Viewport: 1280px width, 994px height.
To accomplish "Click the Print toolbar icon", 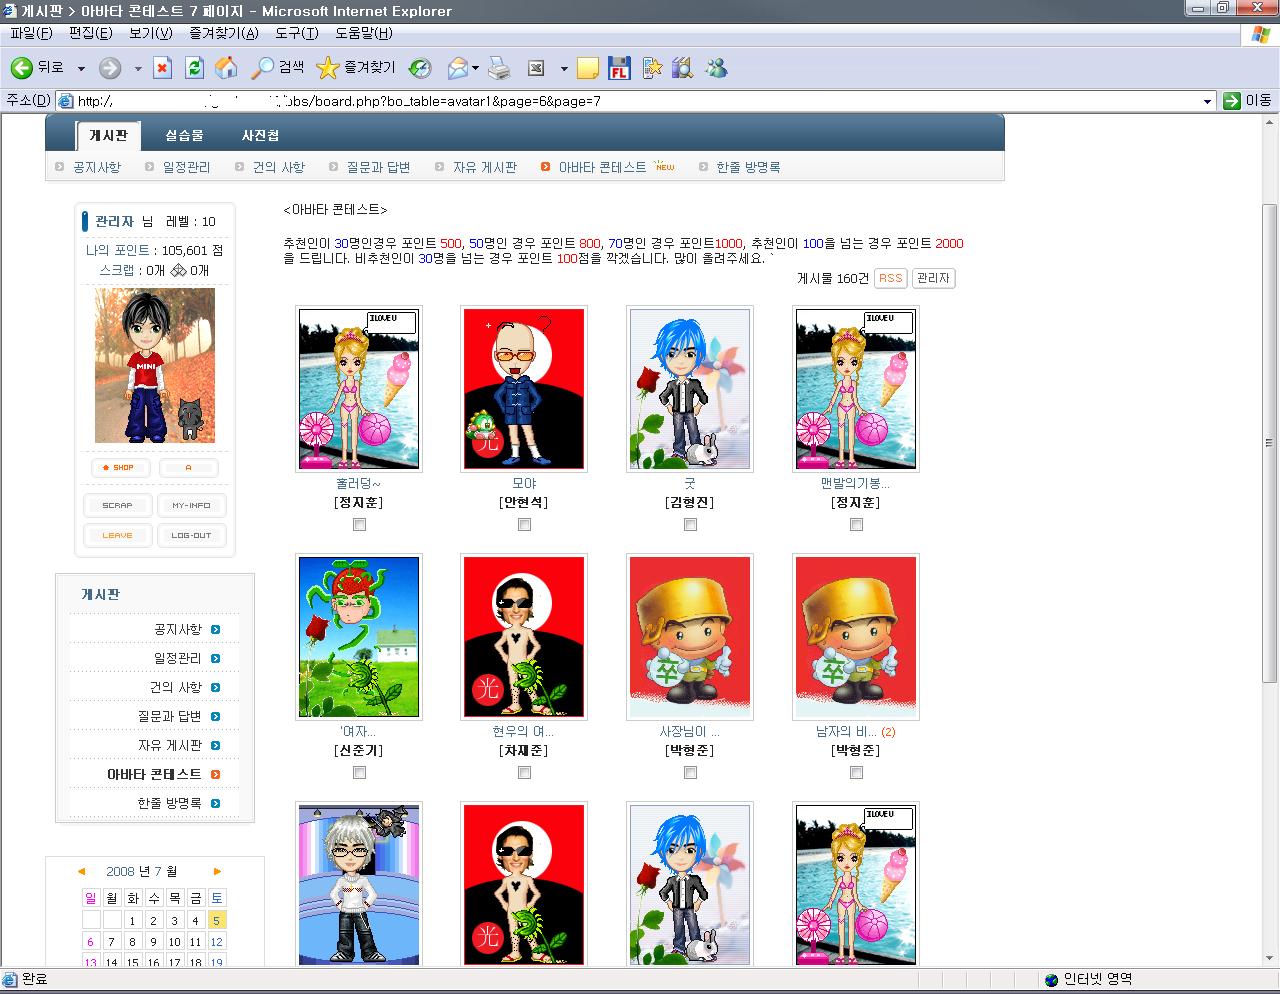I will [499, 68].
